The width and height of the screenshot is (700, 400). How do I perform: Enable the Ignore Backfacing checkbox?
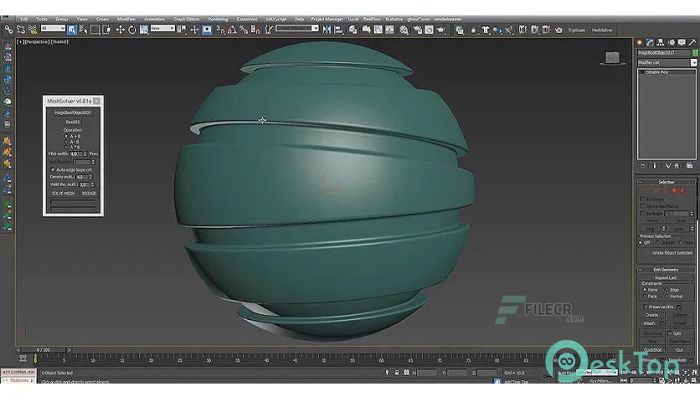click(x=643, y=206)
